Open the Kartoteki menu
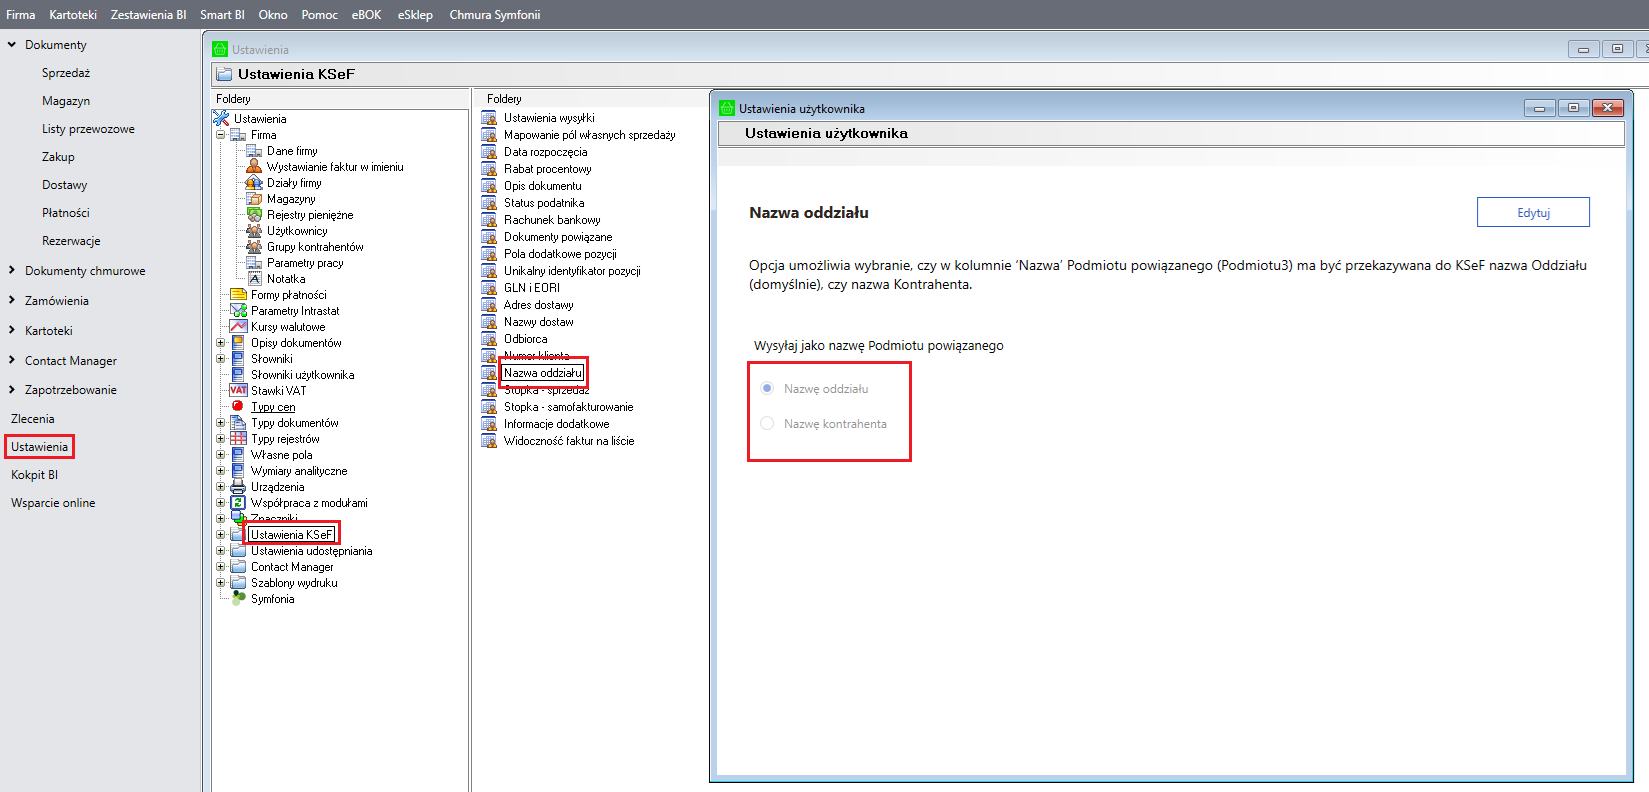Screen dimensions: 1649x792 point(73,15)
